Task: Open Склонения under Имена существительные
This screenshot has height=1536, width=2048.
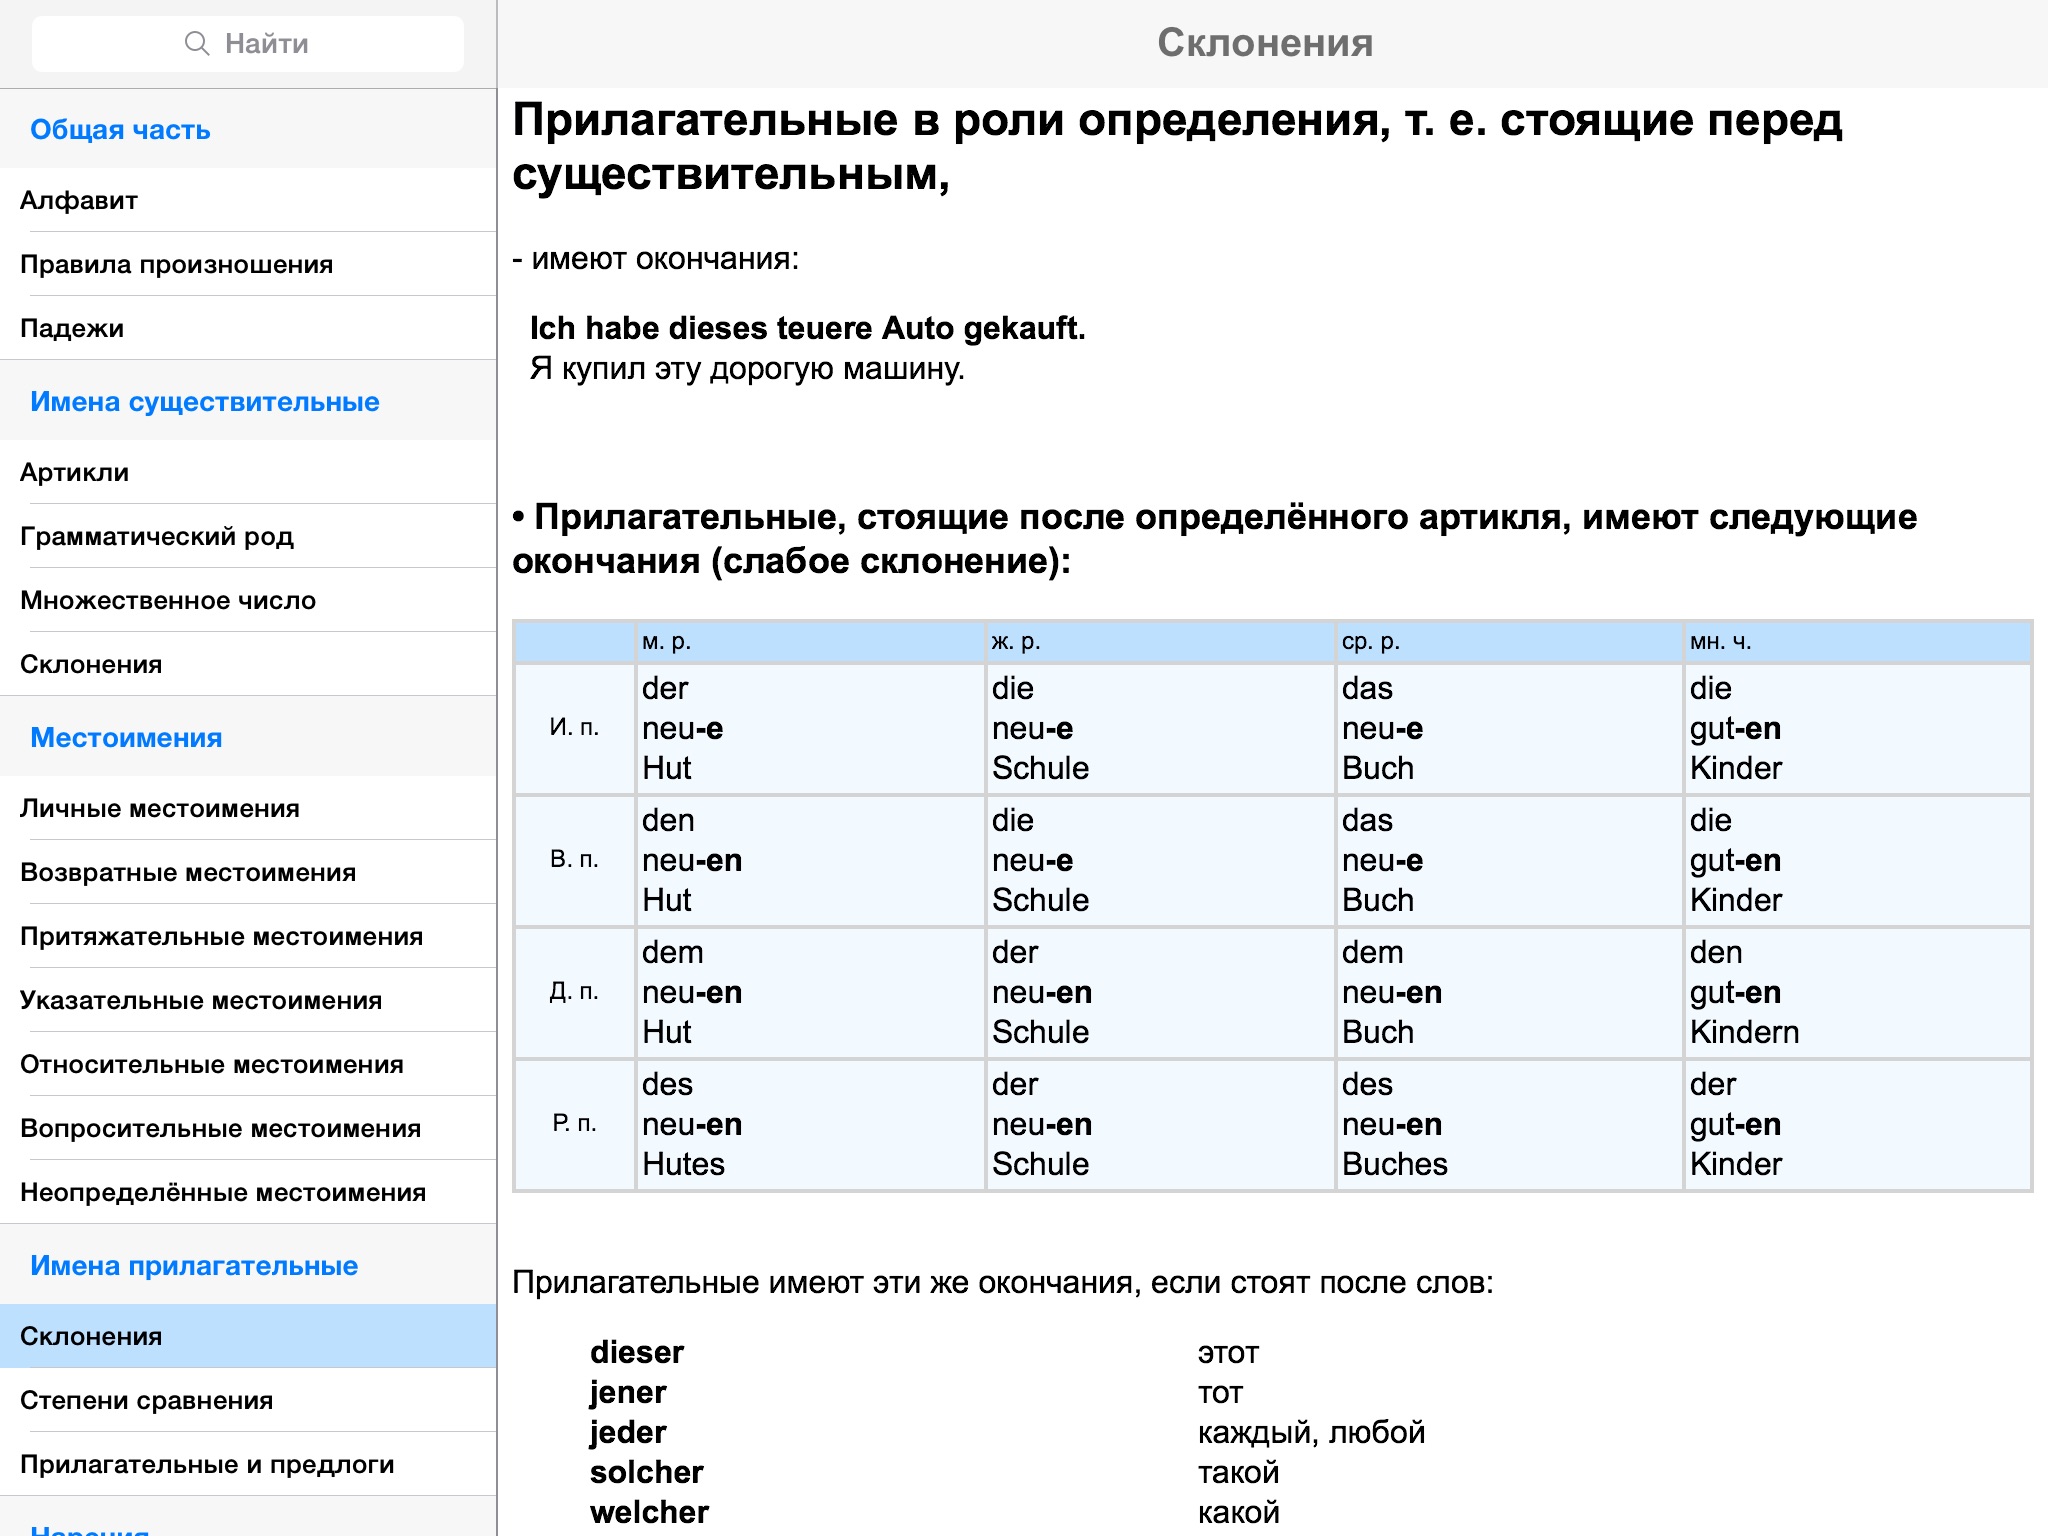Action: click(248, 664)
